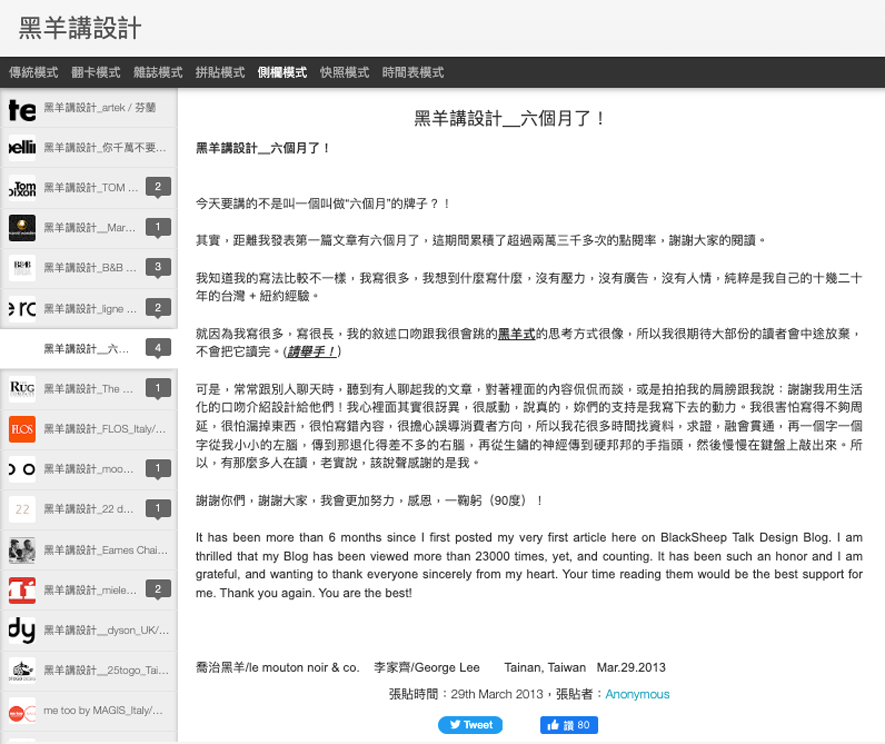The image size is (885, 744).
Task: Click the Rug Company logo icon
Action: point(22,388)
